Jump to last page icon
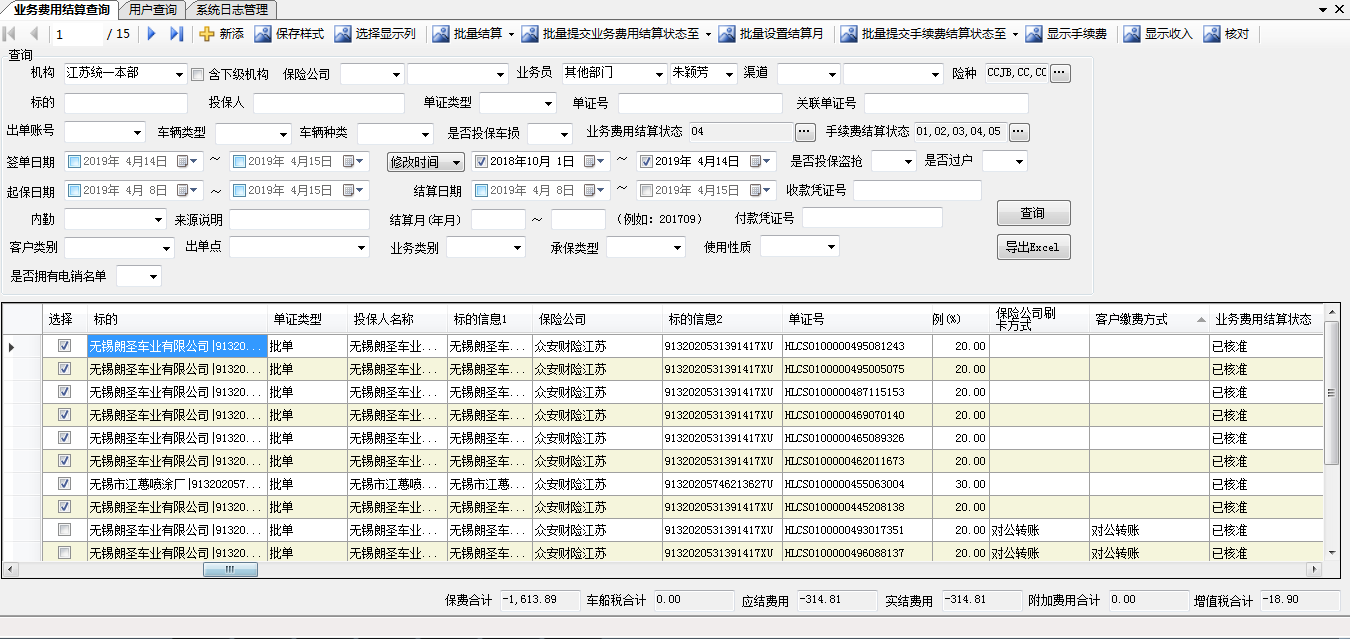Viewport: 1350px width, 639px height. click(177, 34)
